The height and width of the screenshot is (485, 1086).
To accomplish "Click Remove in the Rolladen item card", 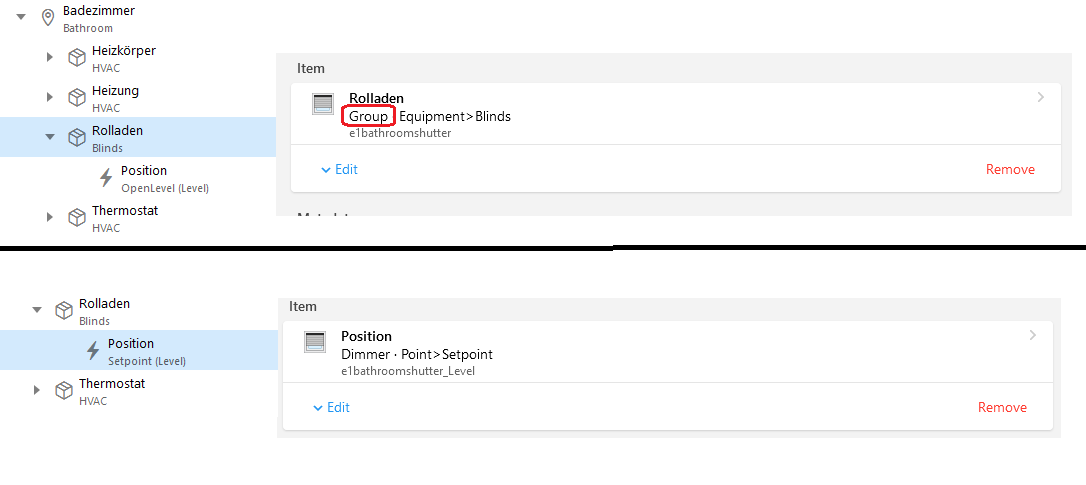I will 1010,169.
